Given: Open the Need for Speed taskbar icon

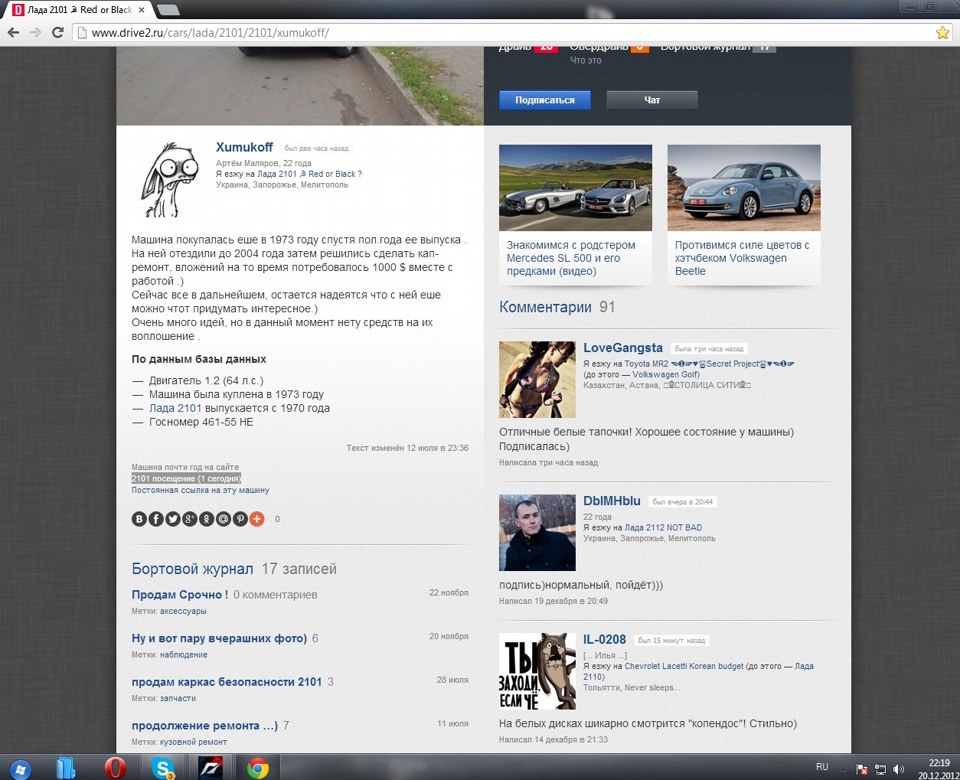Looking at the screenshot, I should 210,768.
